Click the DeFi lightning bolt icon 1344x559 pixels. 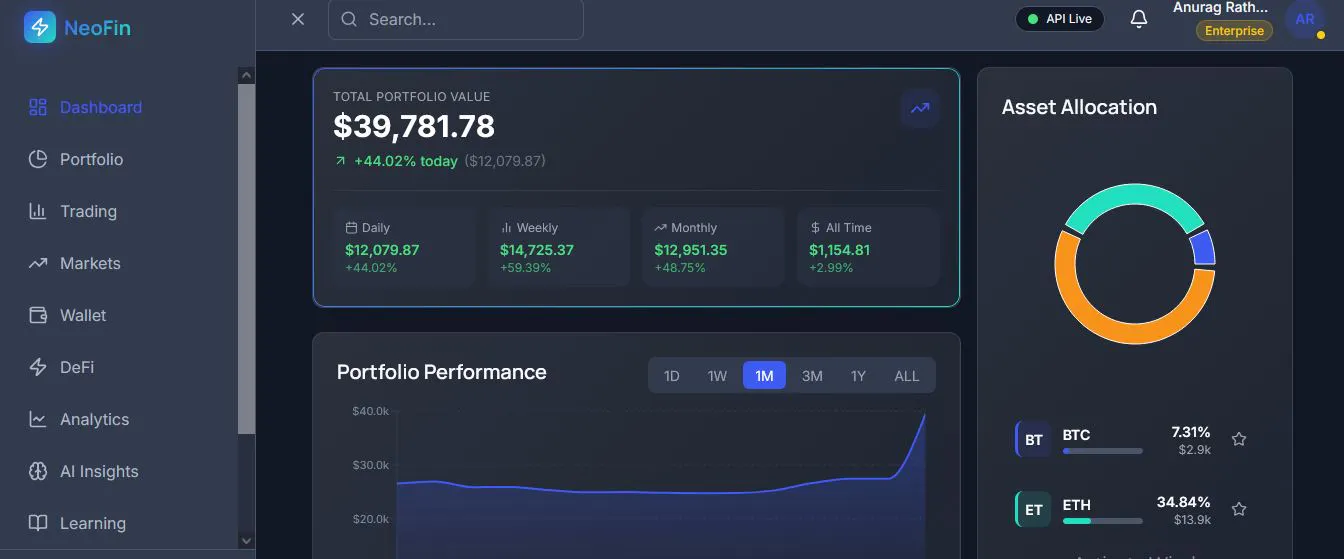pyautogui.click(x=38, y=367)
